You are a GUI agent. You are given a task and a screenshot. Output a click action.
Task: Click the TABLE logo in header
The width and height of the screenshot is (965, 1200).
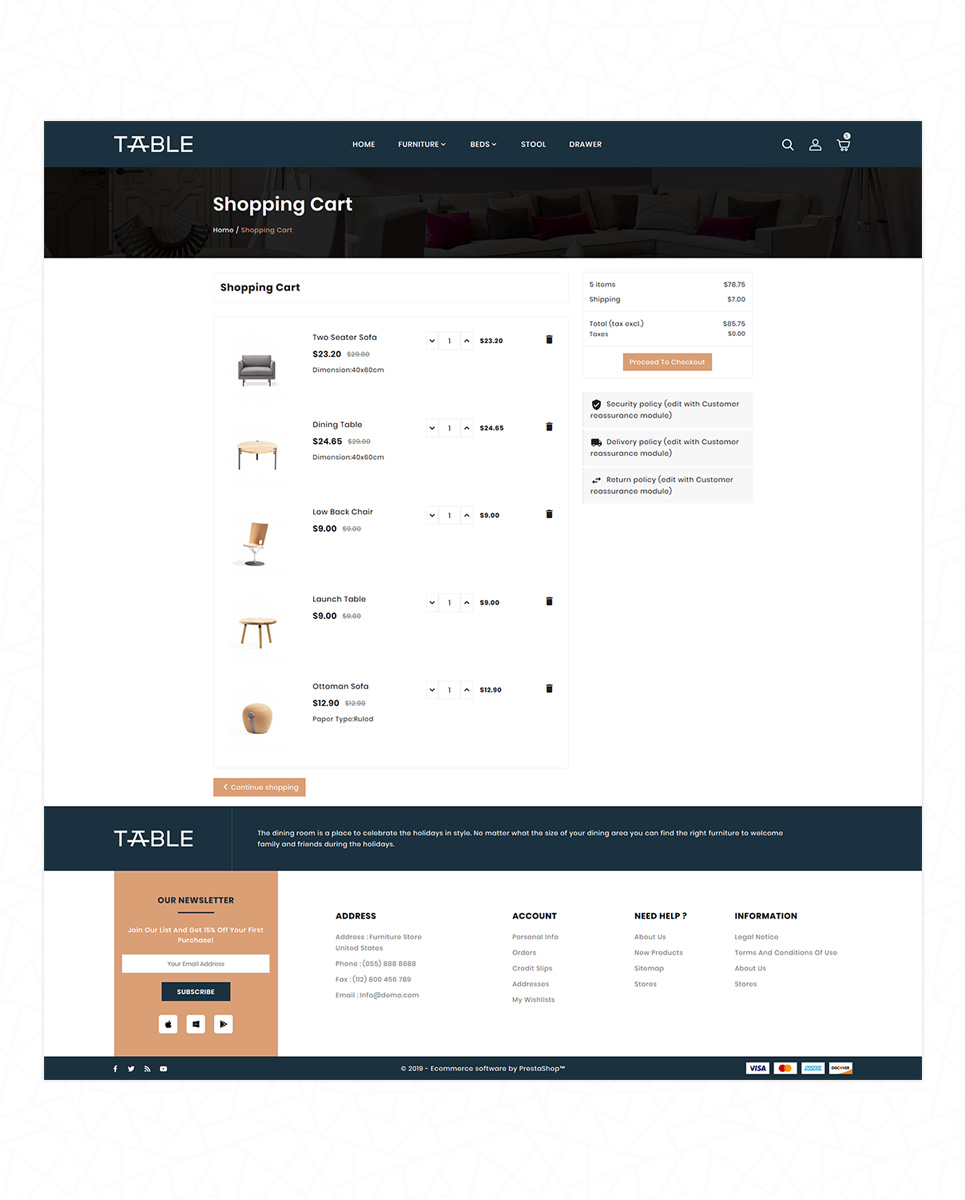(153, 144)
